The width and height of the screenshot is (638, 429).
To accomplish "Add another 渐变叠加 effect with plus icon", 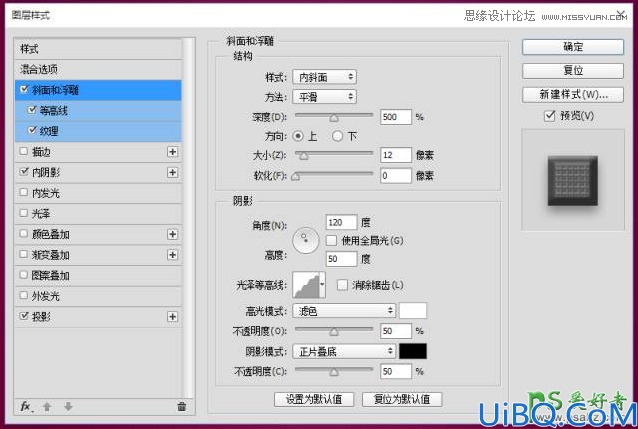I will 173,255.
